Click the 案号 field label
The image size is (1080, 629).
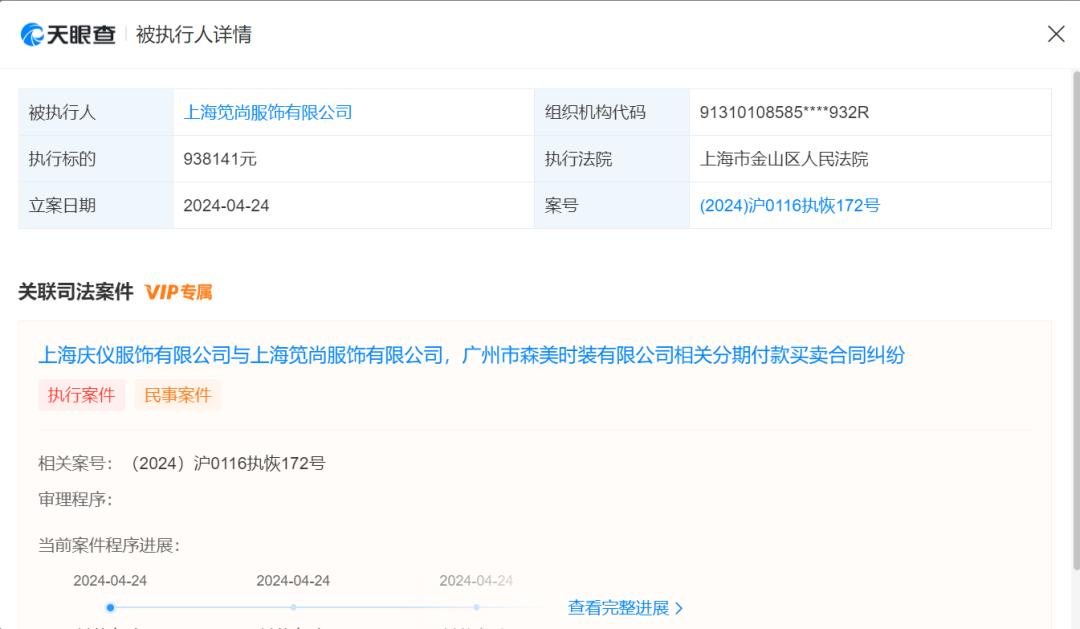point(561,205)
